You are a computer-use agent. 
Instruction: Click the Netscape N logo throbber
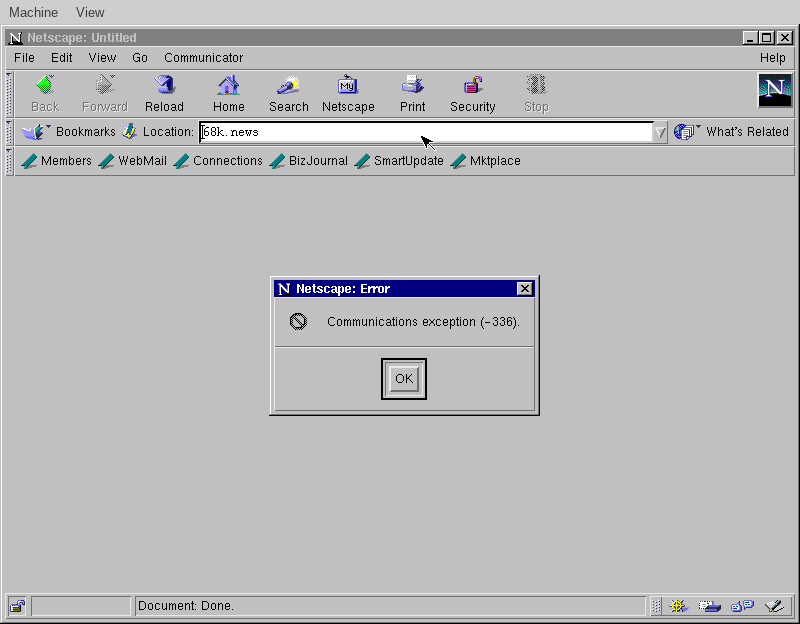point(775,90)
